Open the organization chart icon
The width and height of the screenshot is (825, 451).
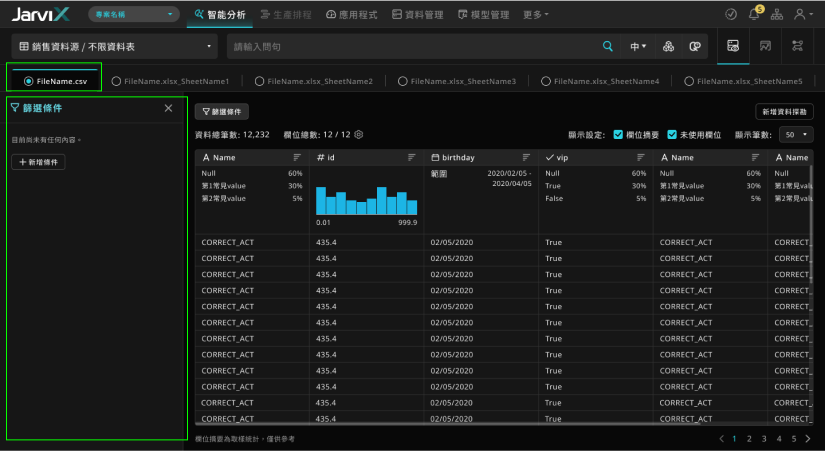(x=777, y=14)
